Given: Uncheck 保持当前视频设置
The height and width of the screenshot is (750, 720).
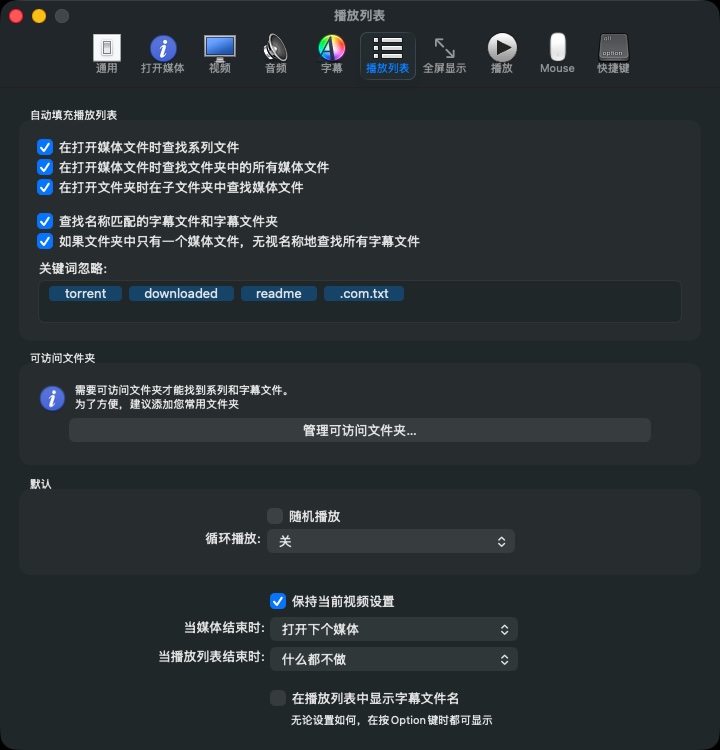Looking at the screenshot, I should (278, 601).
